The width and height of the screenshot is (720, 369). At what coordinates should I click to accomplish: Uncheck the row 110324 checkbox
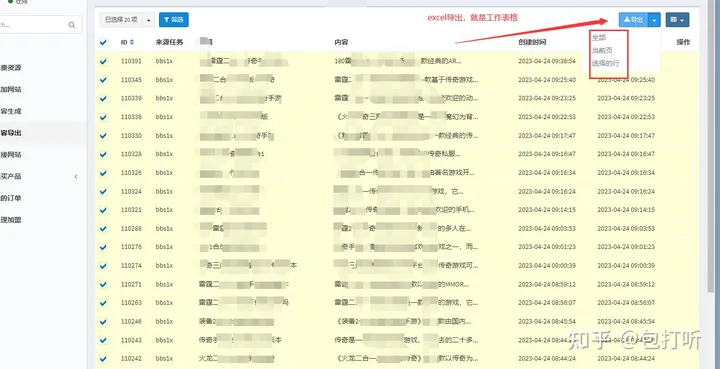point(103,191)
